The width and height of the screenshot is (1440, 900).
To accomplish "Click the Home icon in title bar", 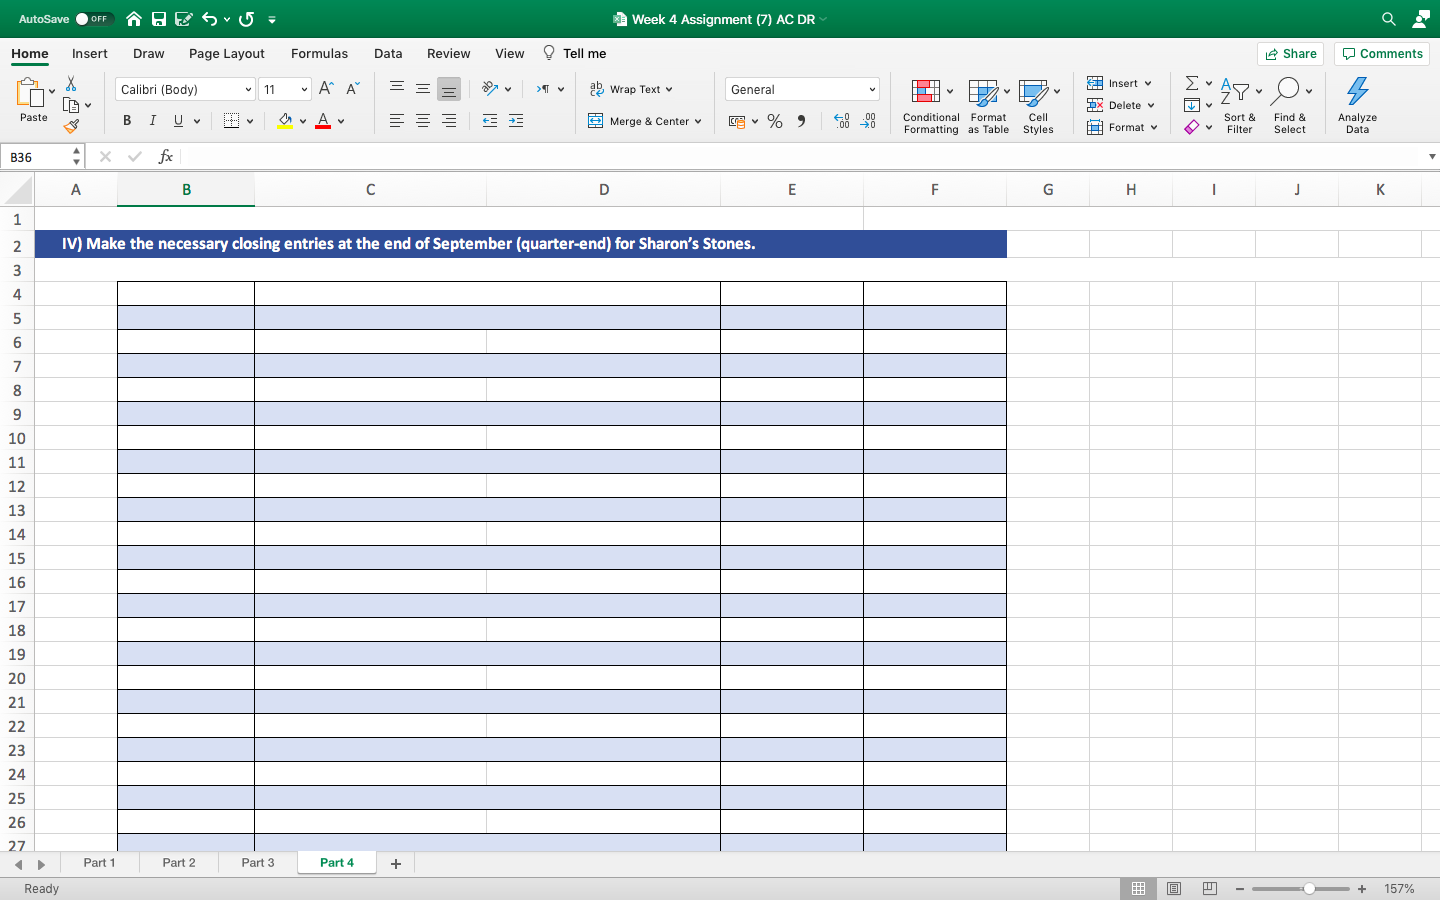I will pyautogui.click(x=133, y=19).
